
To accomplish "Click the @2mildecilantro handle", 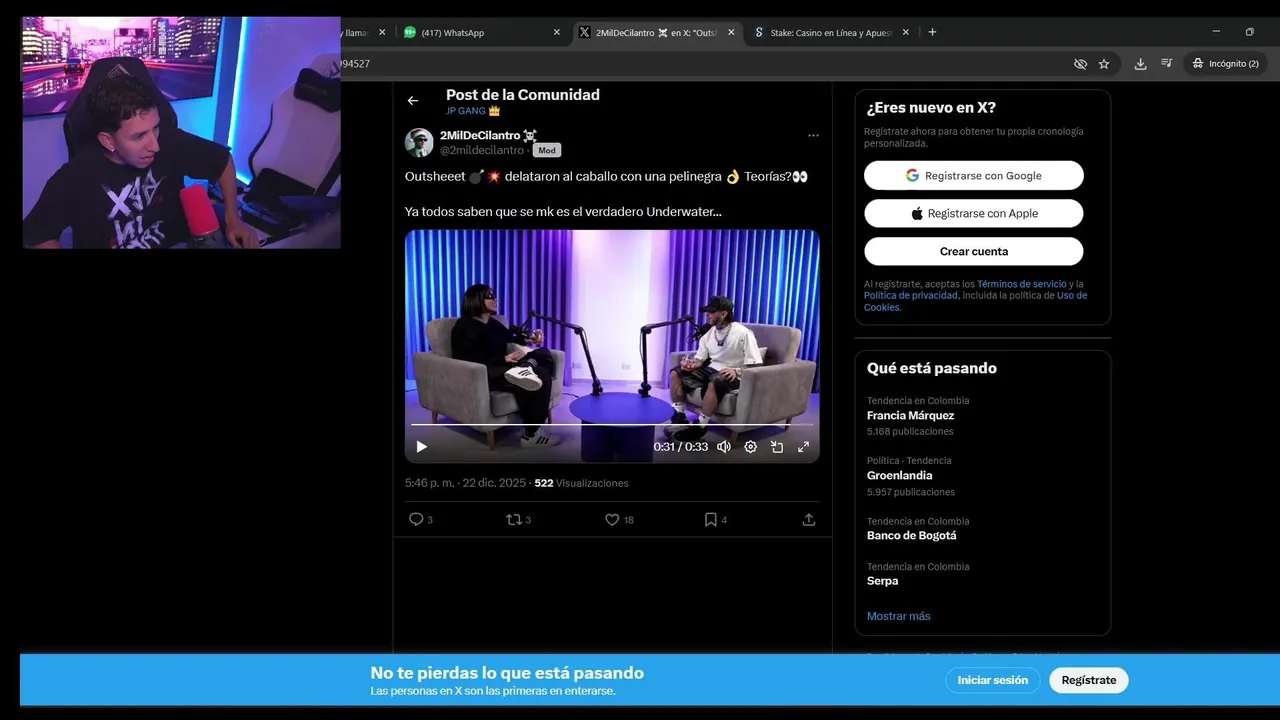I will 482,150.
